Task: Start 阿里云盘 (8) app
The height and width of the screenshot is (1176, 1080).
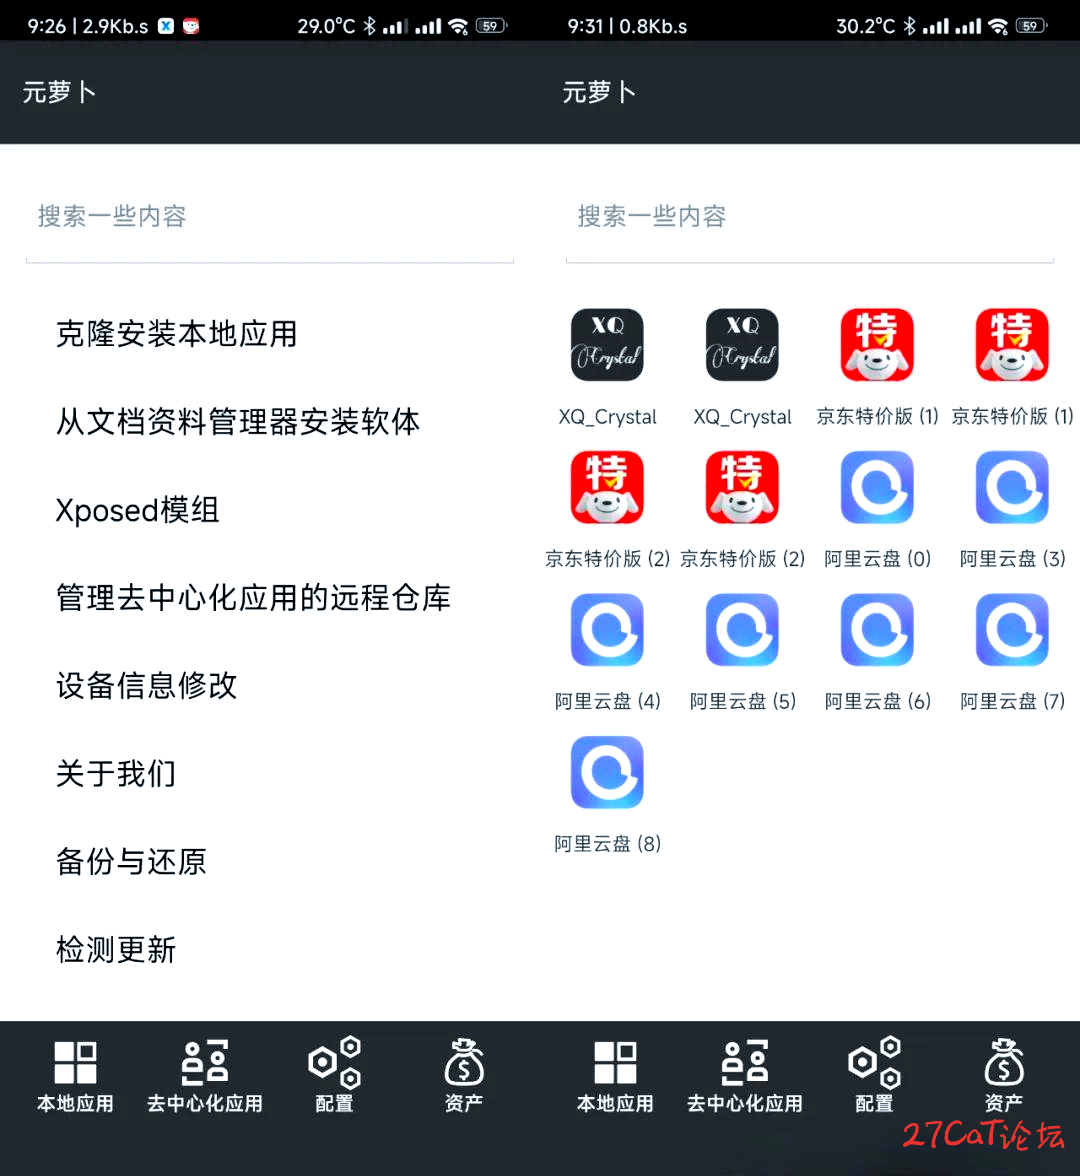Action: pyautogui.click(x=607, y=772)
